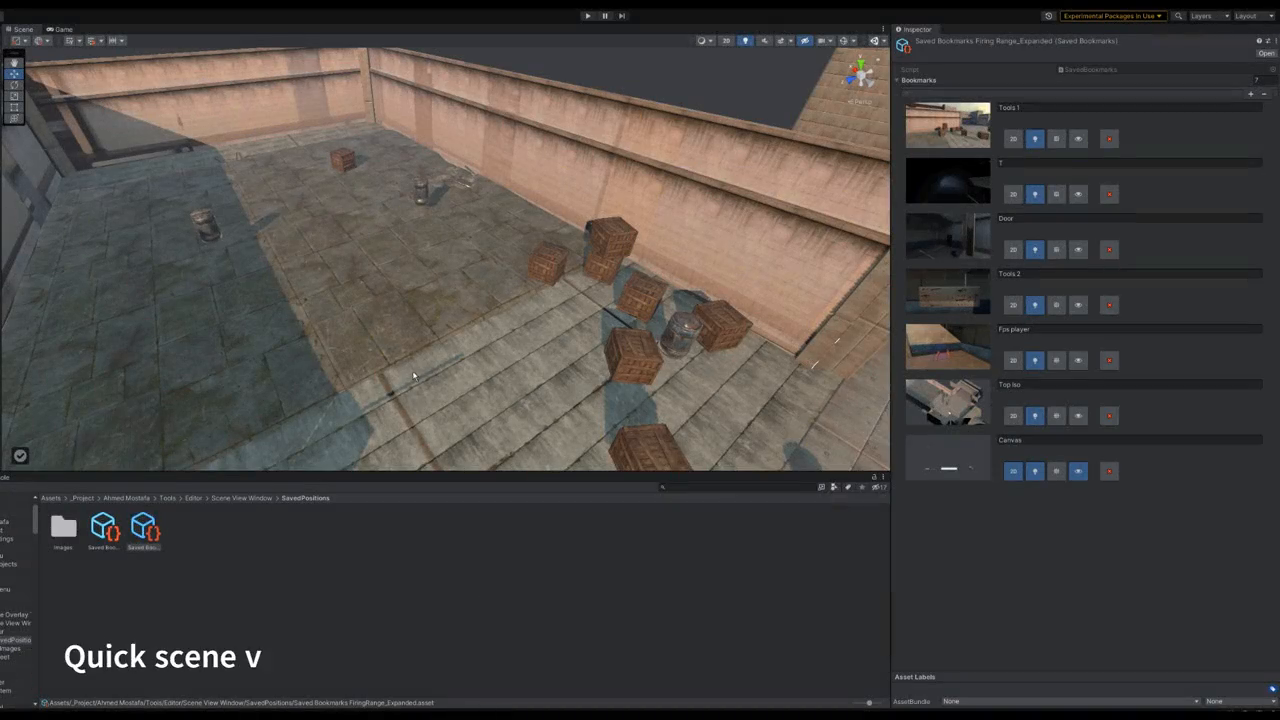Select the Rotate tool

tap(14, 85)
